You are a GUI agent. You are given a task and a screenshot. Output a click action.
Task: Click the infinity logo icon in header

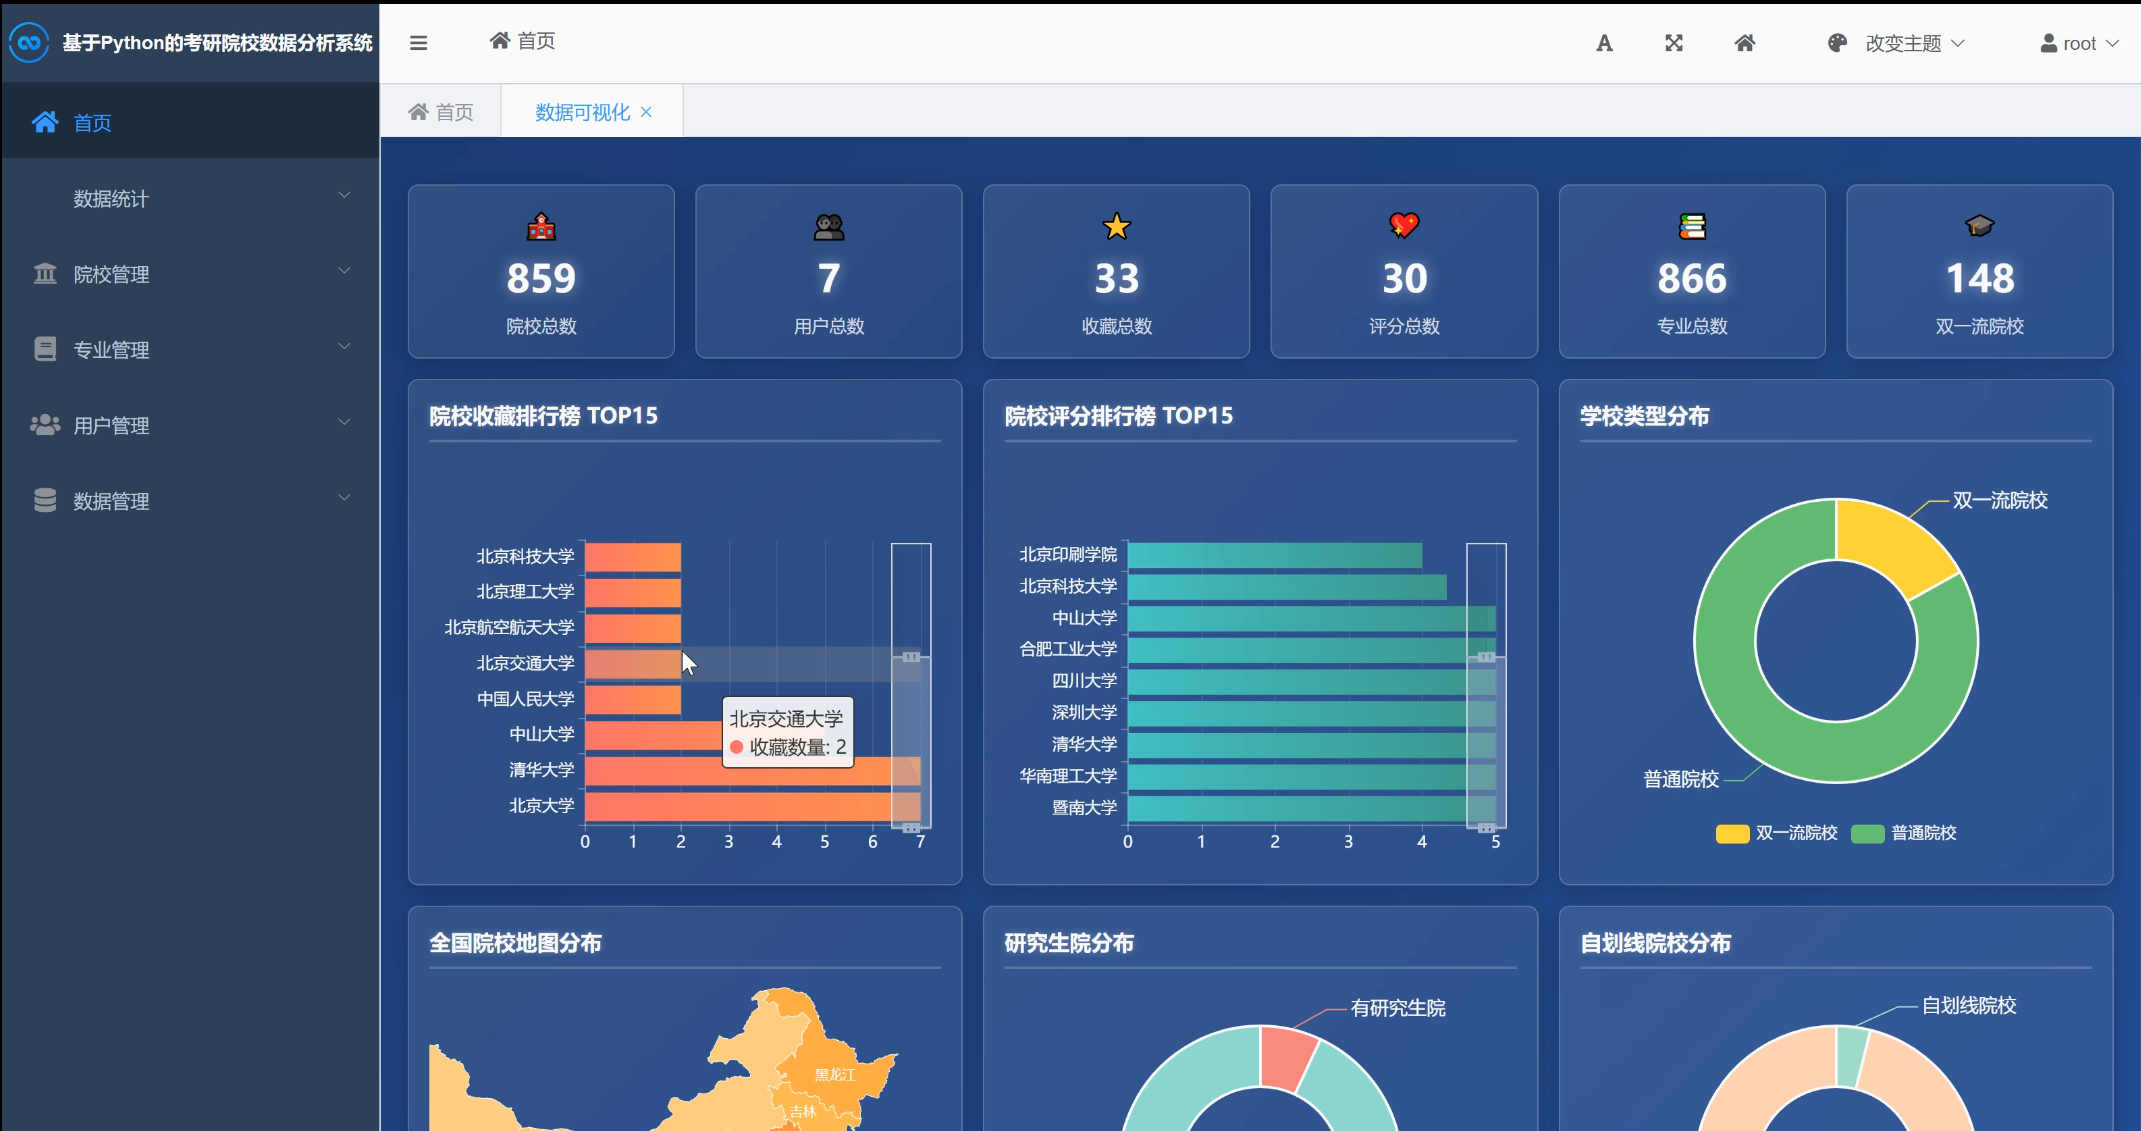29,42
